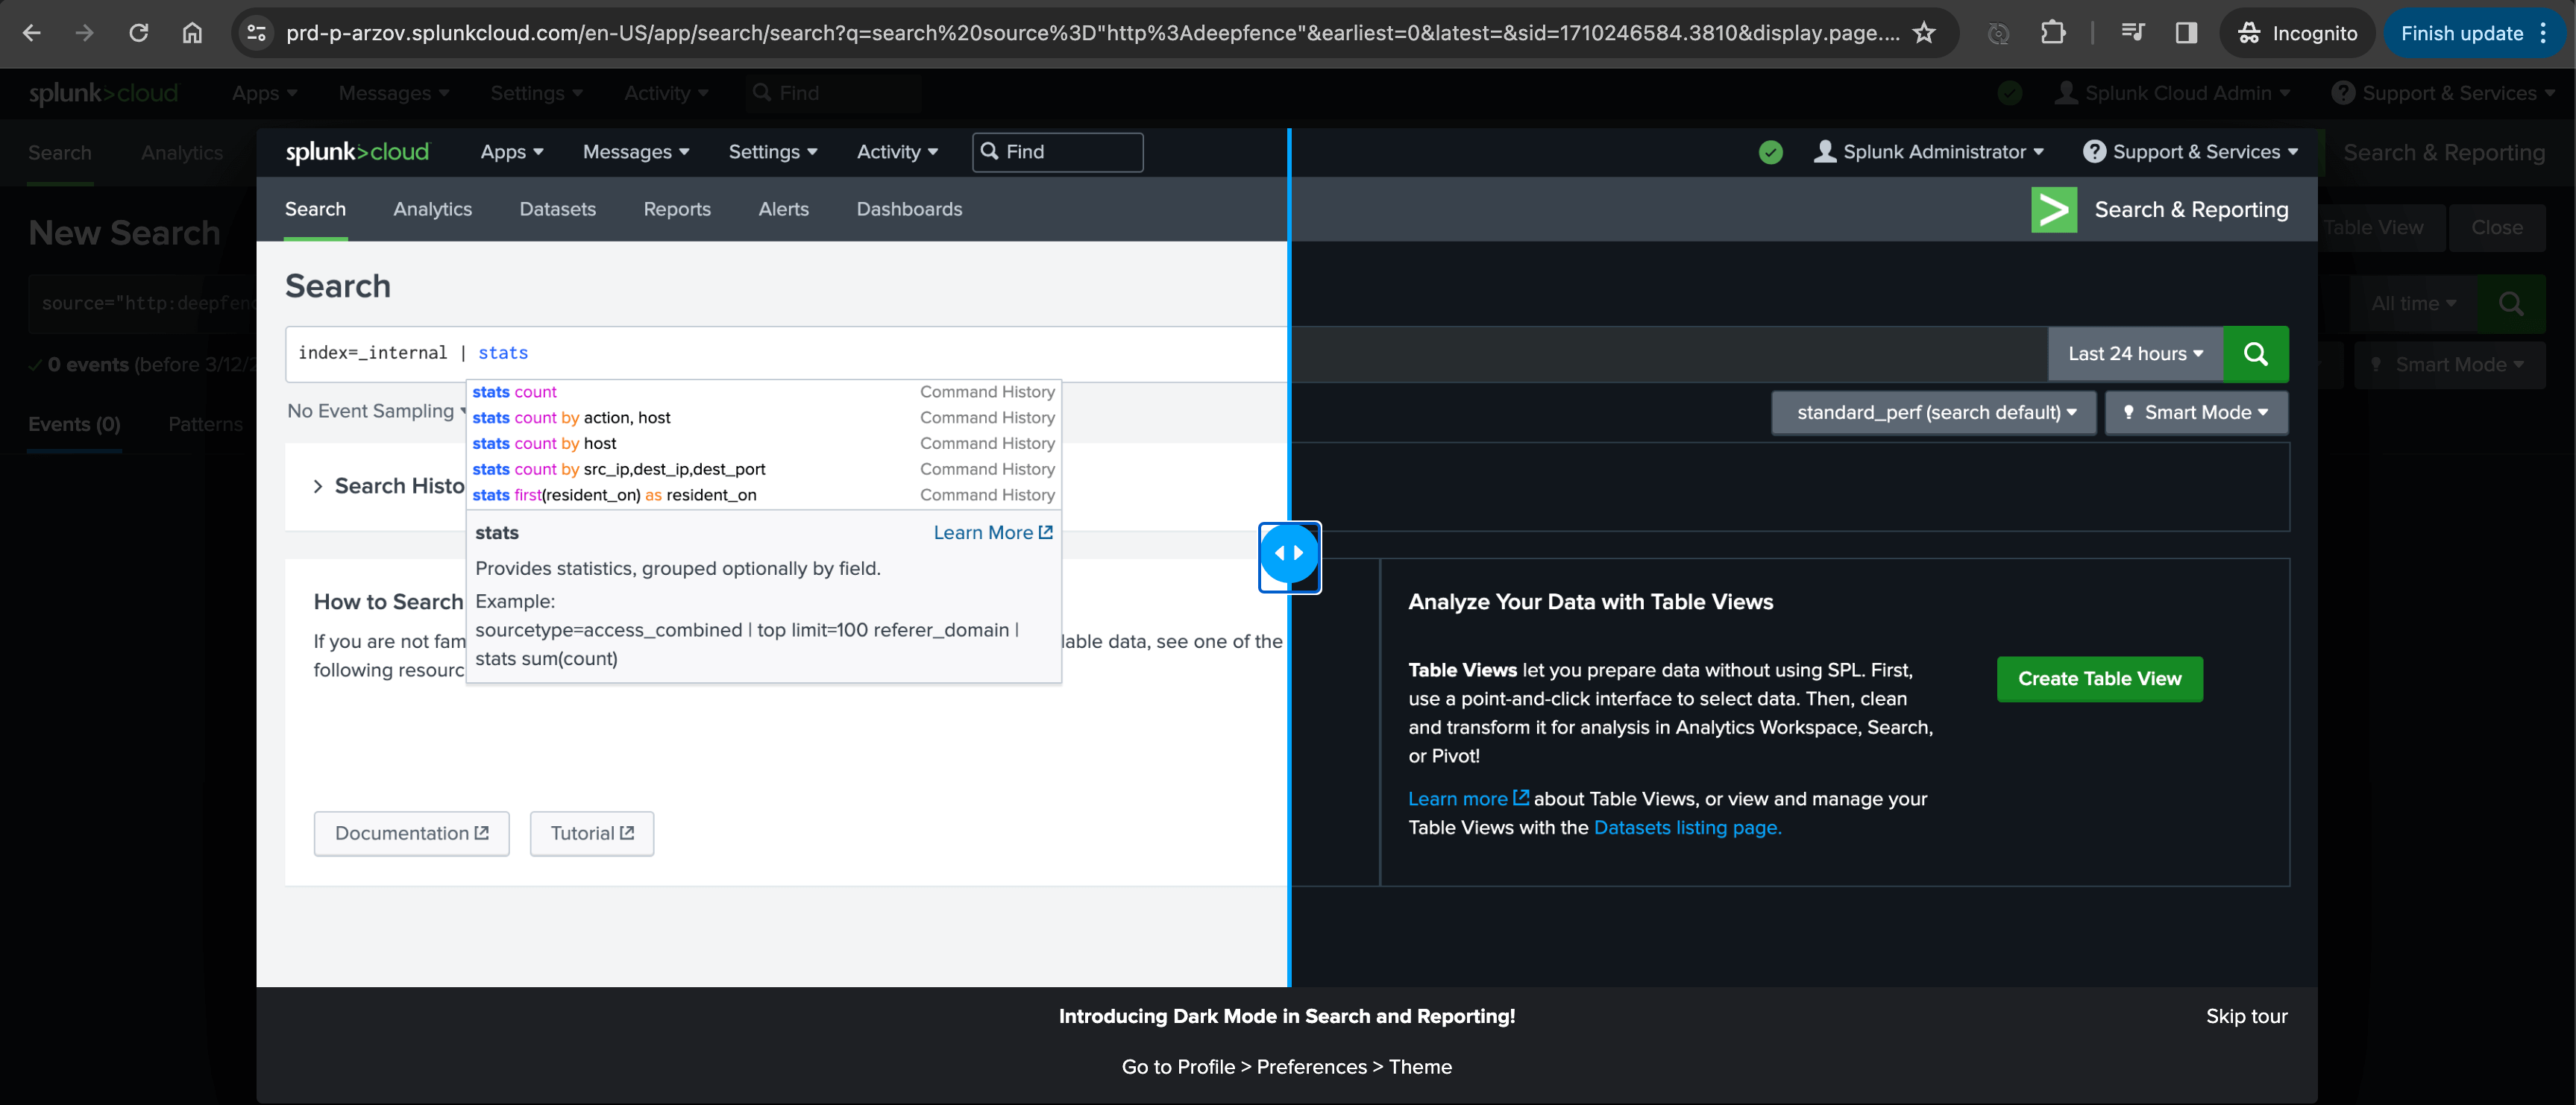Image resolution: width=2576 pixels, height=1105 pixels.
Task: Click Events (0) tab in background page
Action: (74, 424)
